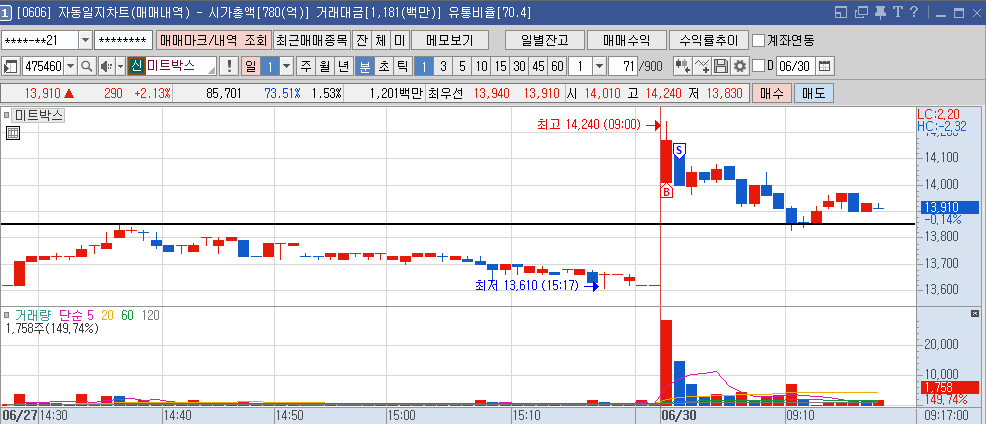This screenshot has width=986, height=424.
Task: Click the 수익률추이 button
Action: [709, 40]
